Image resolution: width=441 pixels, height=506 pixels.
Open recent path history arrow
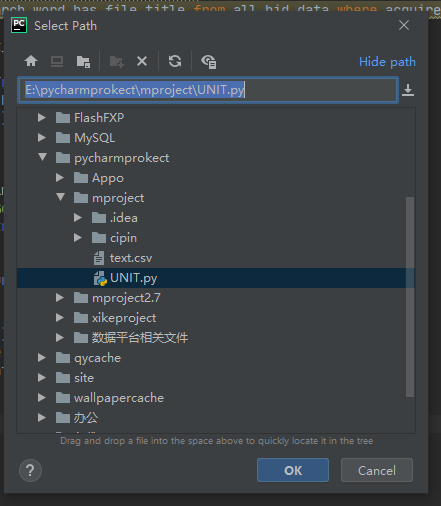pyautogui.click(x=408, y=90)
